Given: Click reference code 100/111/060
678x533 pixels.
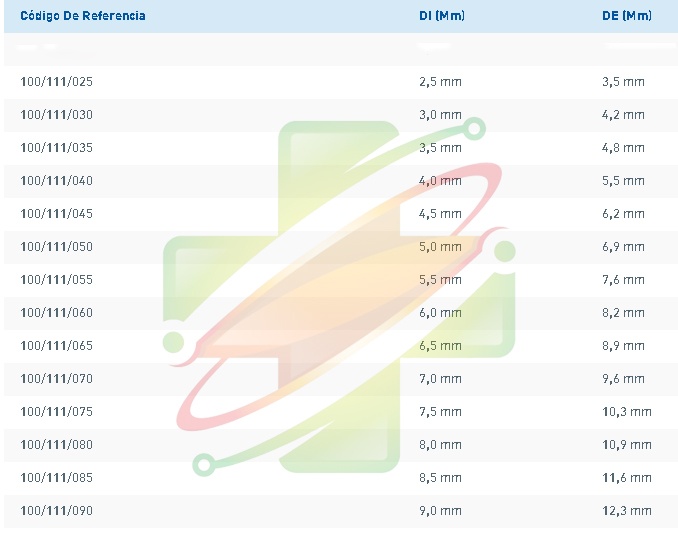Looking at the screenshot, I should 57,313.
